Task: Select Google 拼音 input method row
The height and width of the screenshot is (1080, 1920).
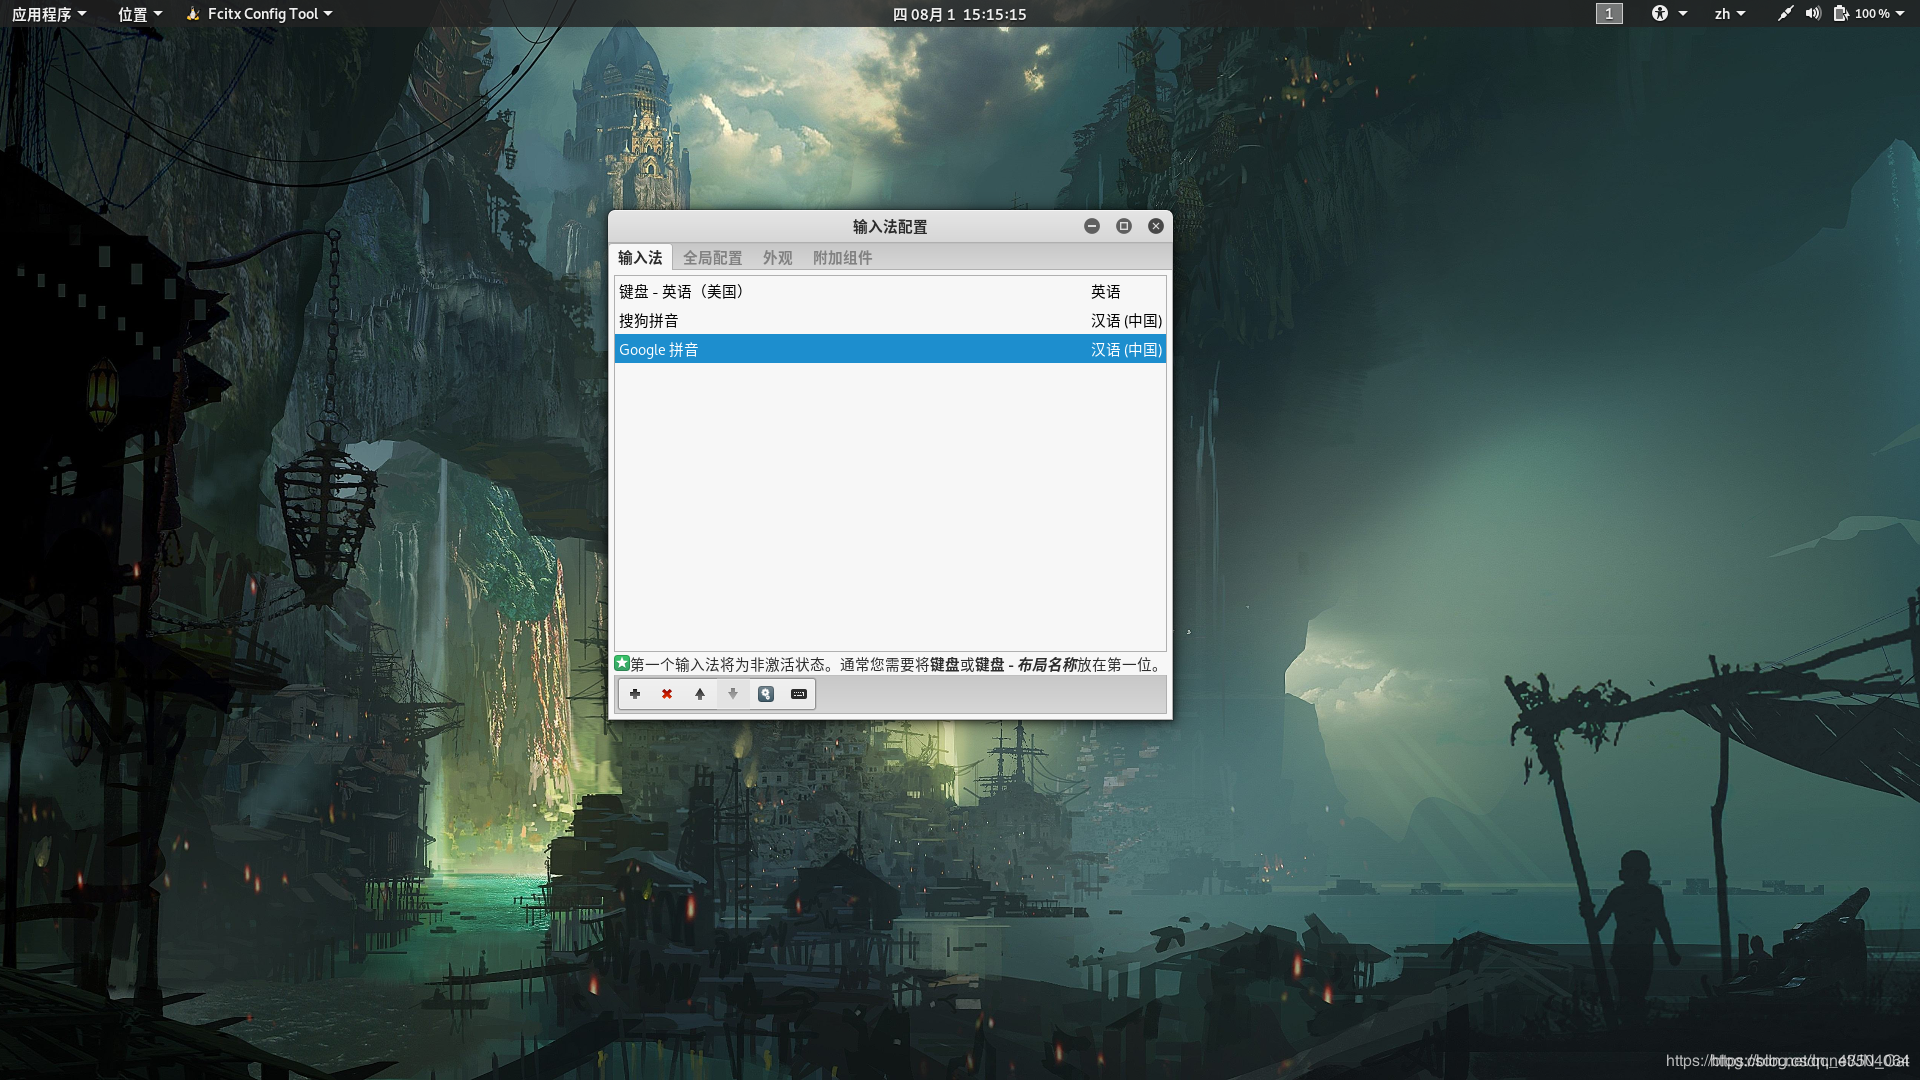Action: pyautogui.click(x=890, y=350)
